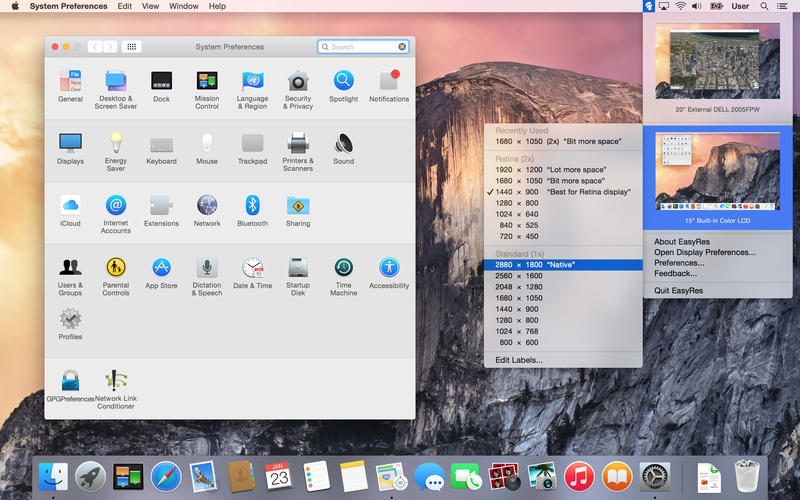Image resolution: width=800 pixels, height=500 pixels.
Task: Open the Window menu in menu bar
Action: point(183,6)
